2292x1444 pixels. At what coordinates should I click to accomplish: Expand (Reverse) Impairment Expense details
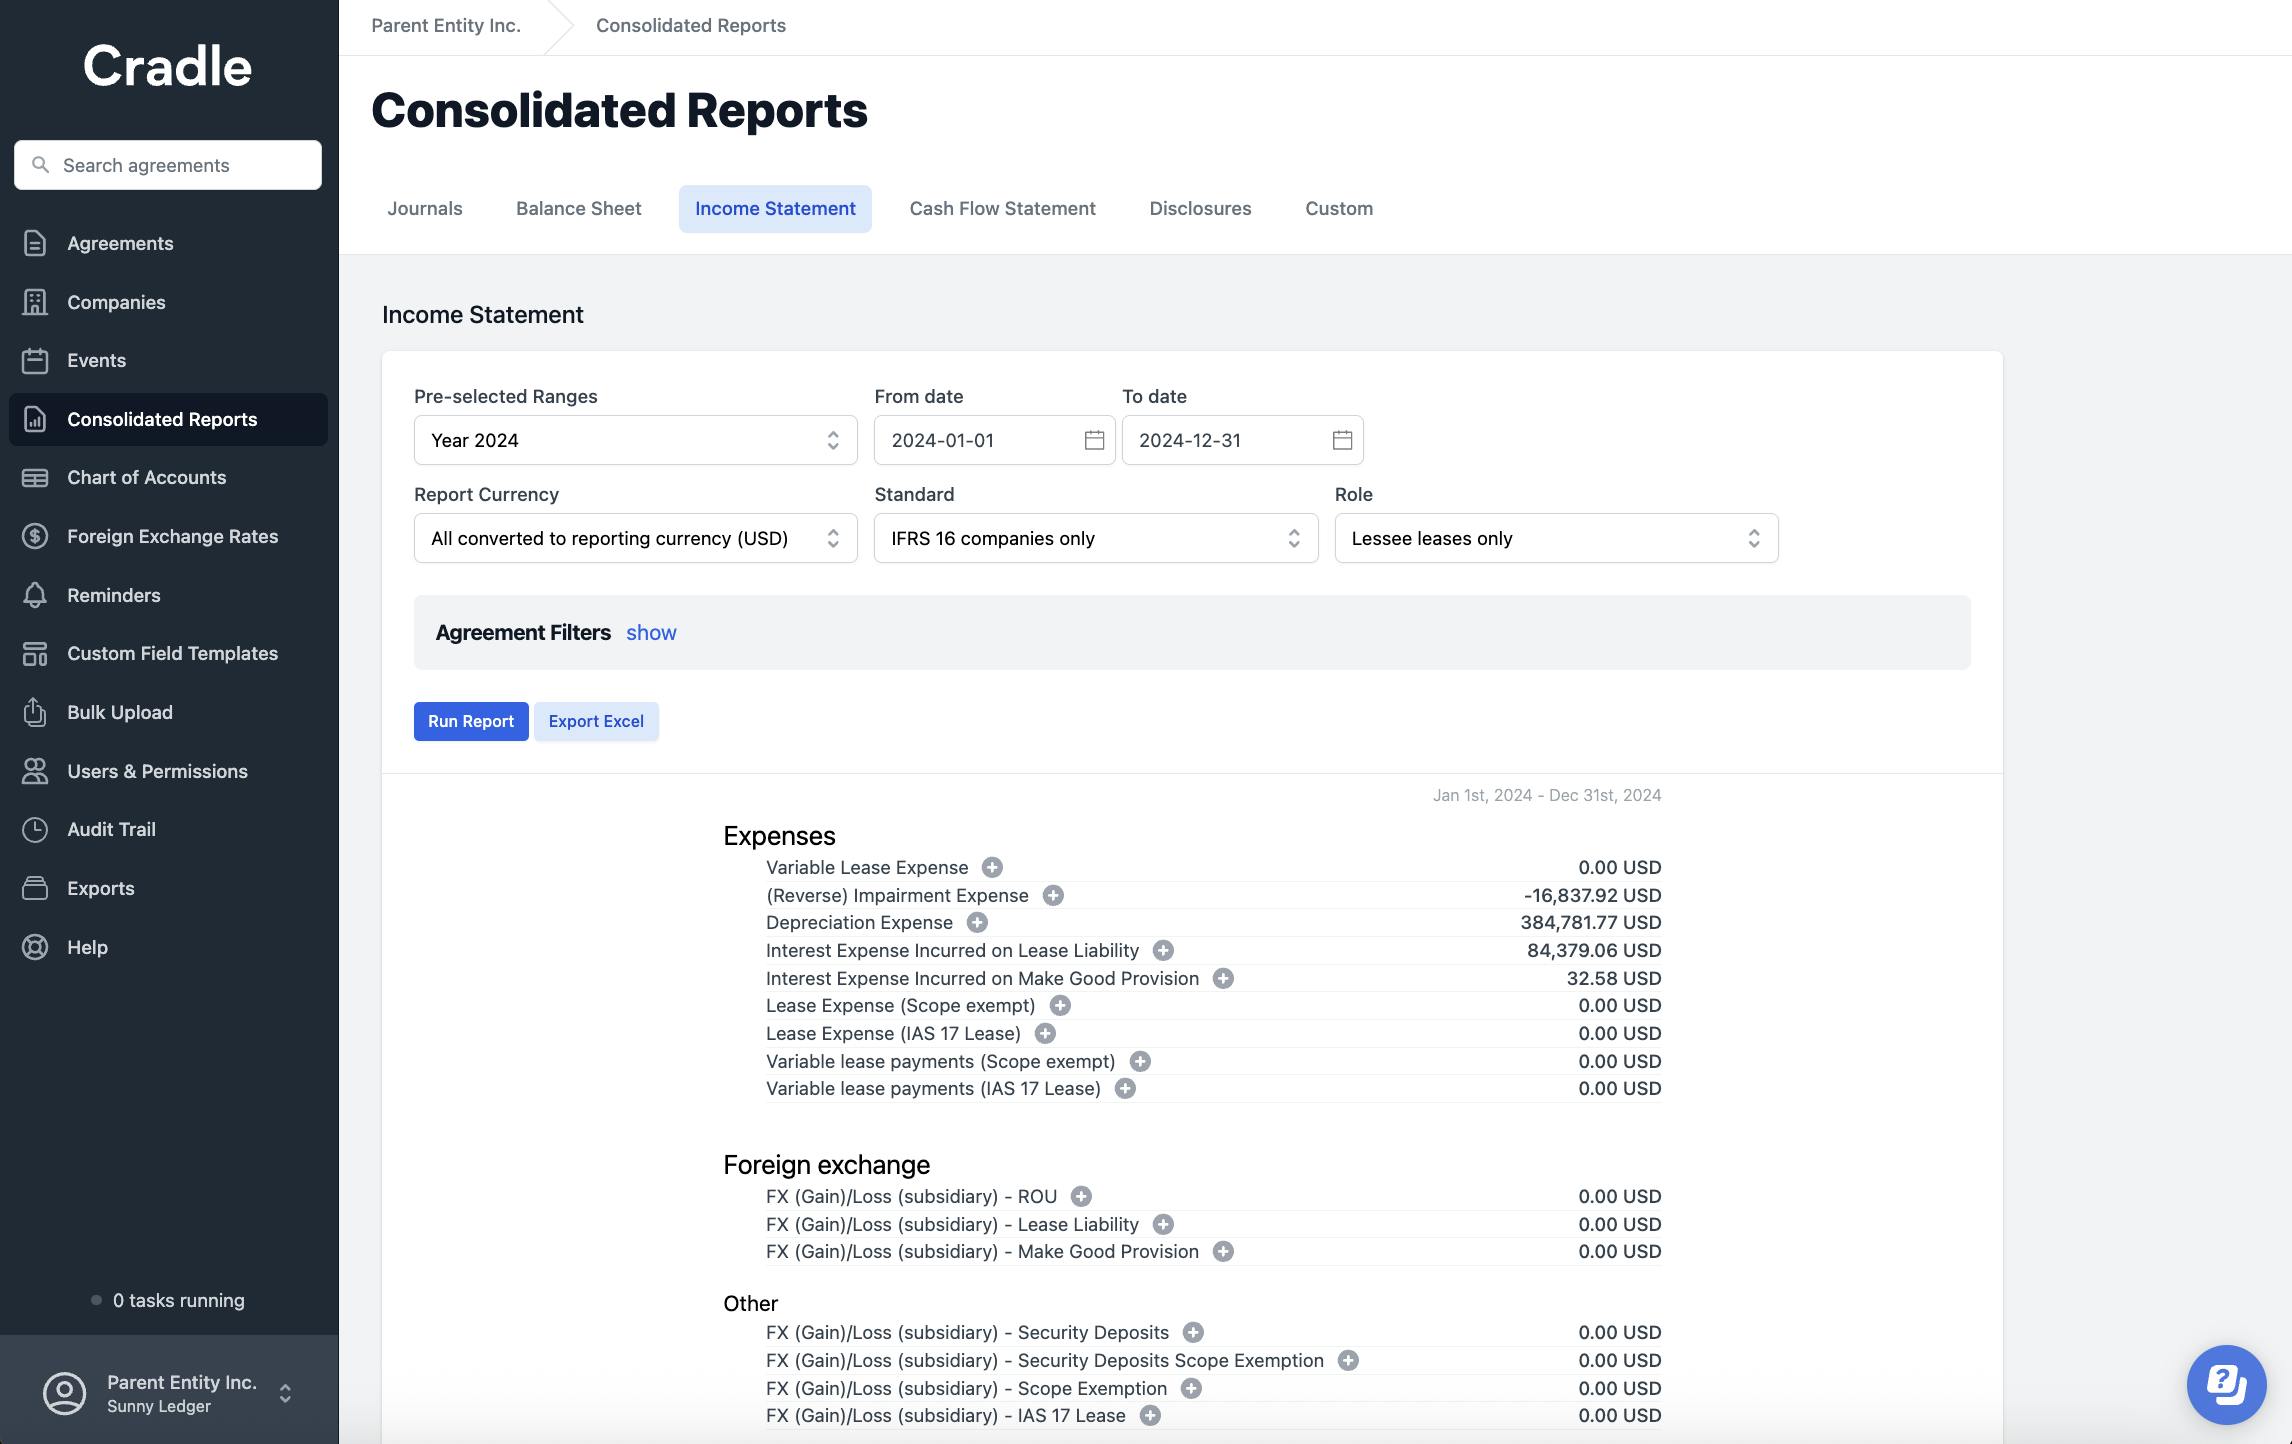click(x=1053, y=895)
